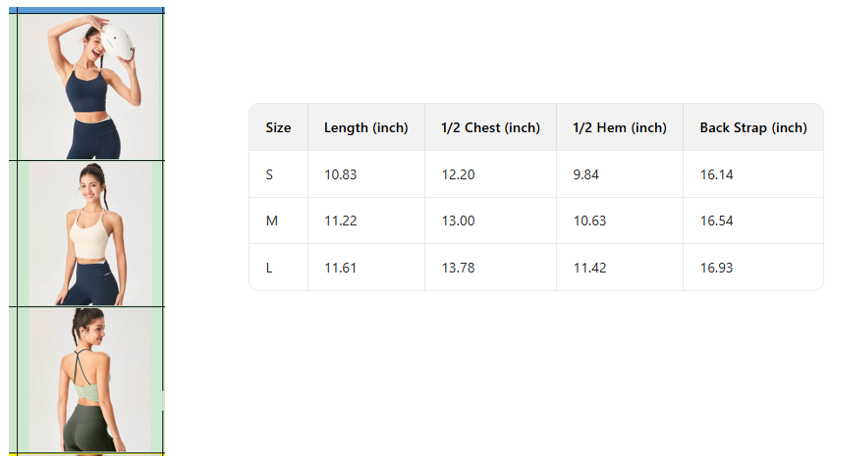Screen dimensions: 857x470
Task: Select the cream bra model photo
Action: [x=90, y=233]
